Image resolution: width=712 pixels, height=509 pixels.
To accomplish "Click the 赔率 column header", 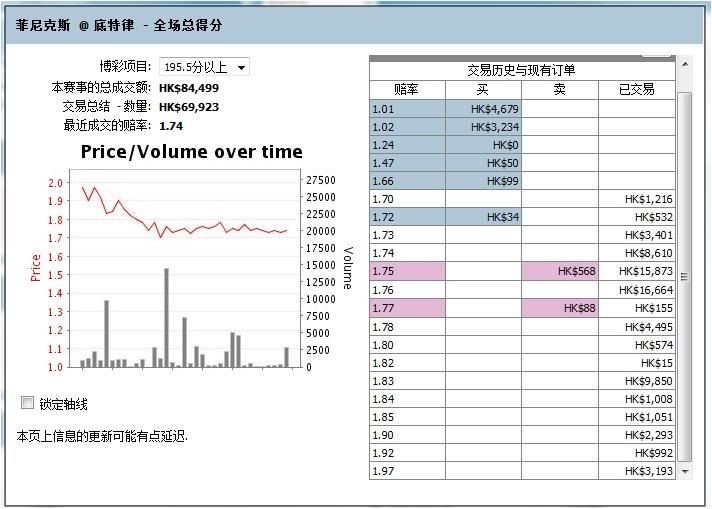I will 407,90.
